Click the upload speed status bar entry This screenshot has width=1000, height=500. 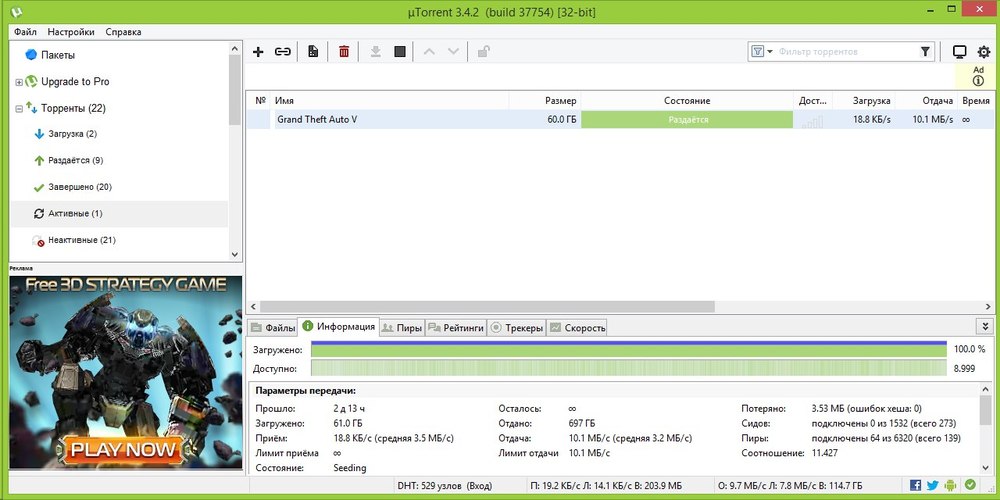click(x=790, y=485)
